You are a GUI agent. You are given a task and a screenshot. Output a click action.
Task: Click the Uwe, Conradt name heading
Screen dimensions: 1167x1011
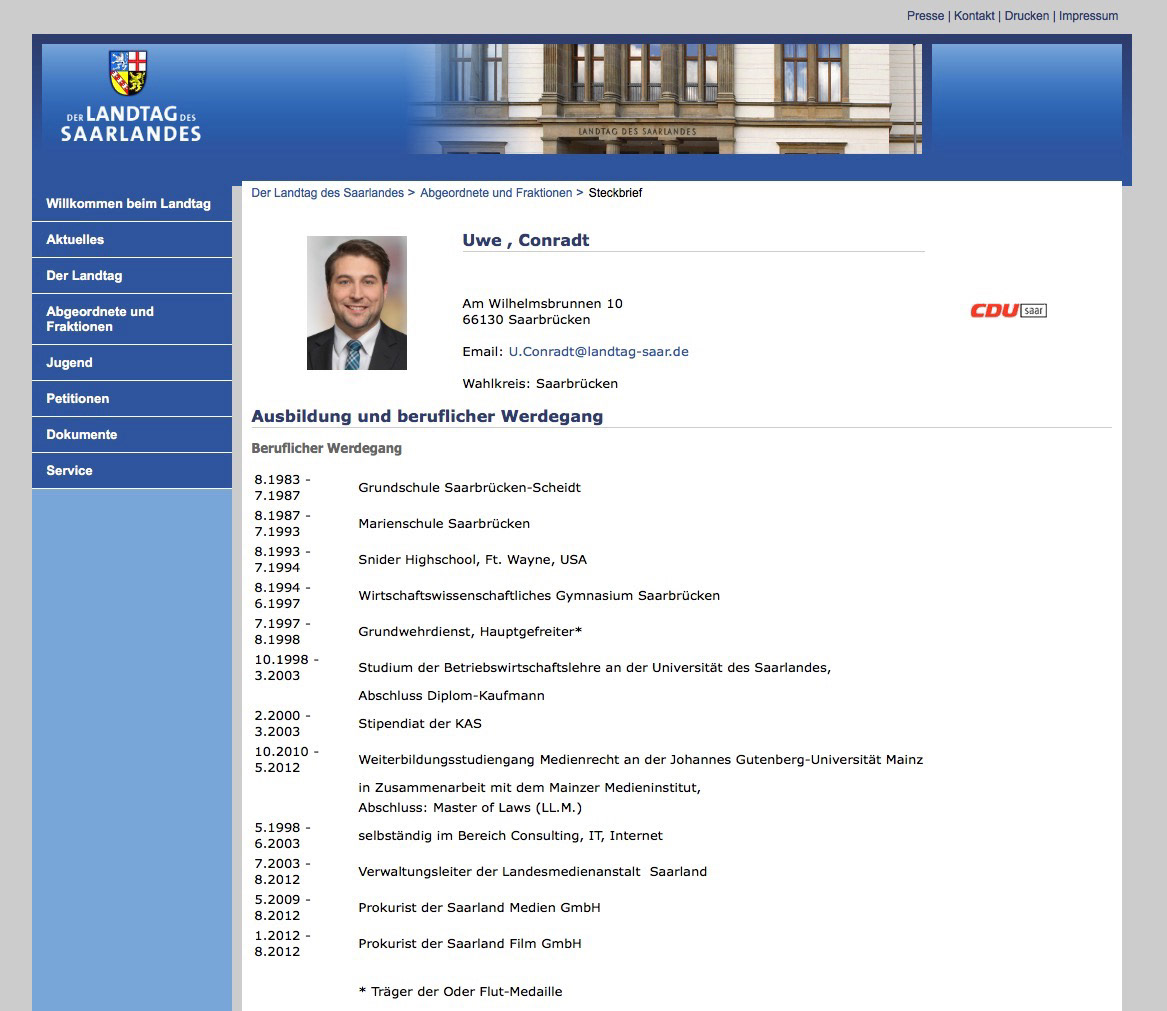point(526,240)
